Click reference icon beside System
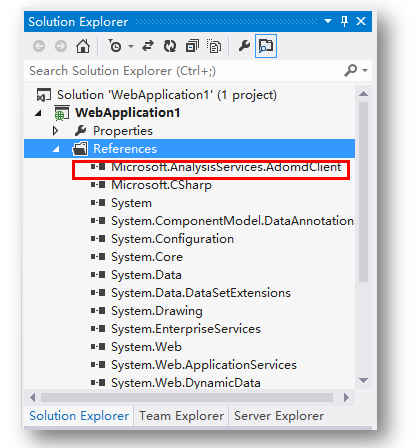Image resolution: width=419 pixels, height=448 pixels. (x=98, y=203)
